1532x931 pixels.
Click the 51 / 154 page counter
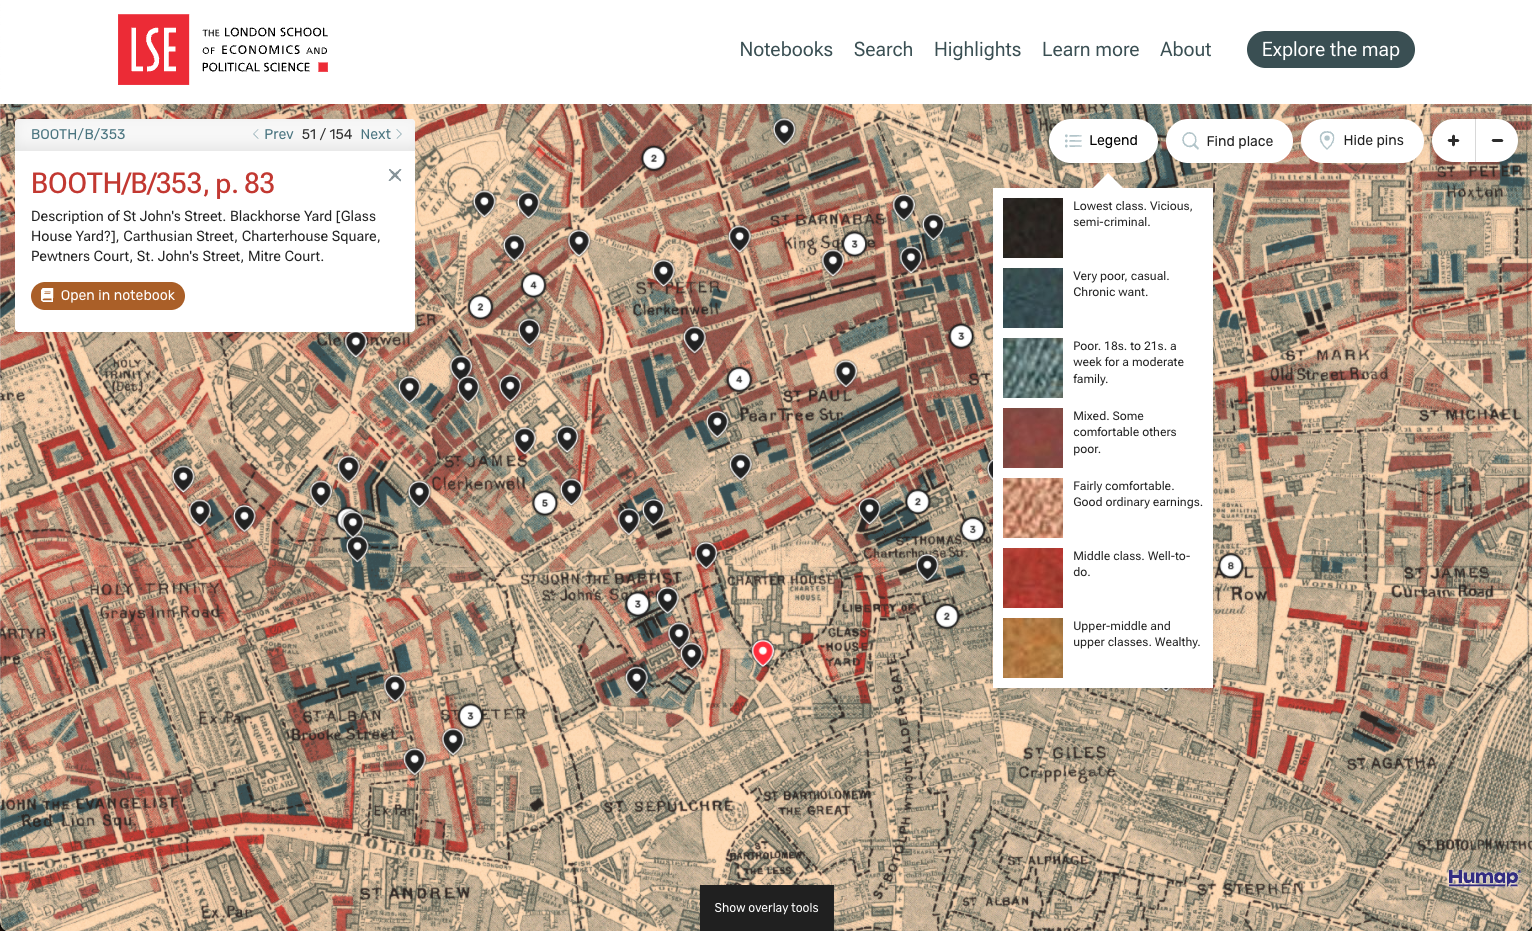point(327,134)
